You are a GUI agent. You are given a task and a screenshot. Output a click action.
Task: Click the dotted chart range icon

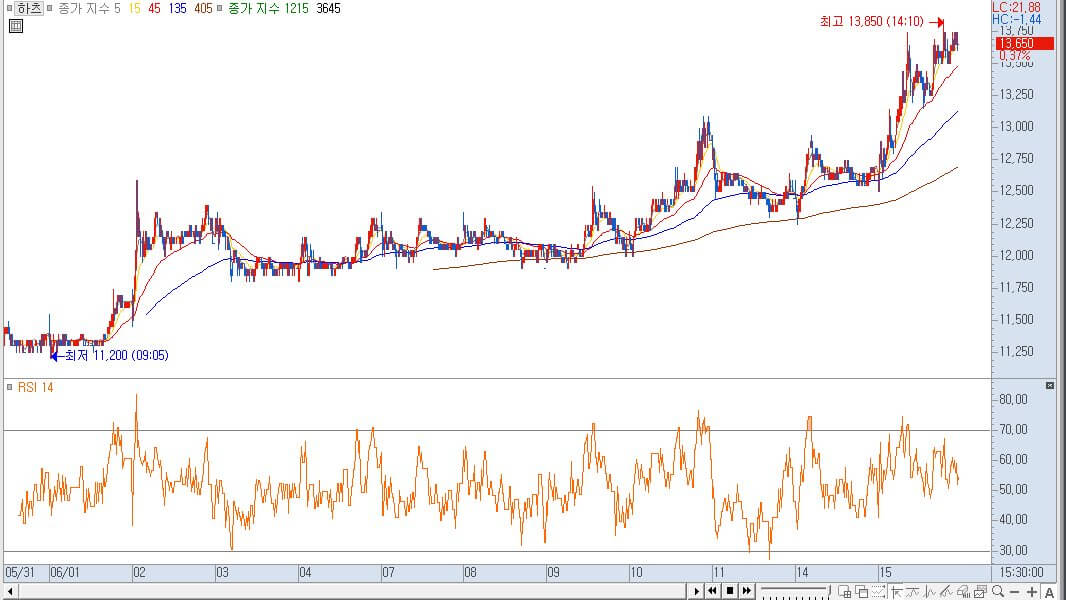(x=878, y=591)
